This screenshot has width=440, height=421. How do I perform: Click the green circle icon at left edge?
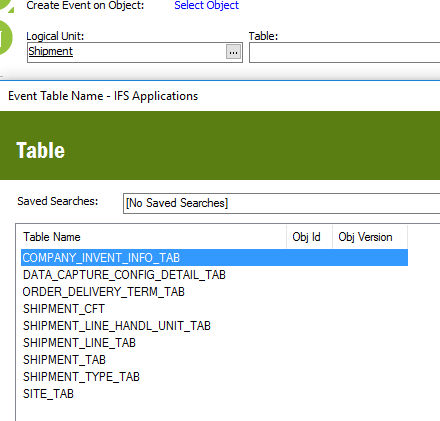tap(5, 37)
